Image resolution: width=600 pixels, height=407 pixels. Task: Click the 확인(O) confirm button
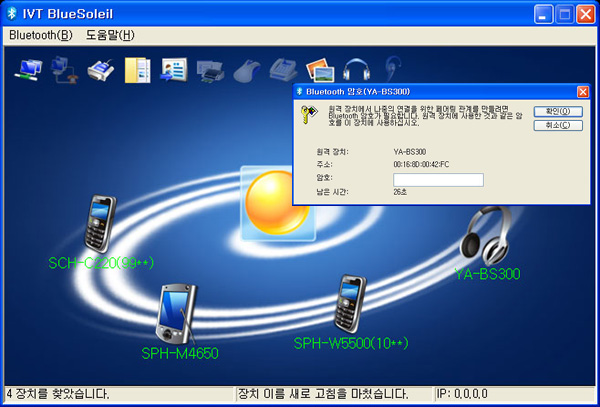pos(558,111)
